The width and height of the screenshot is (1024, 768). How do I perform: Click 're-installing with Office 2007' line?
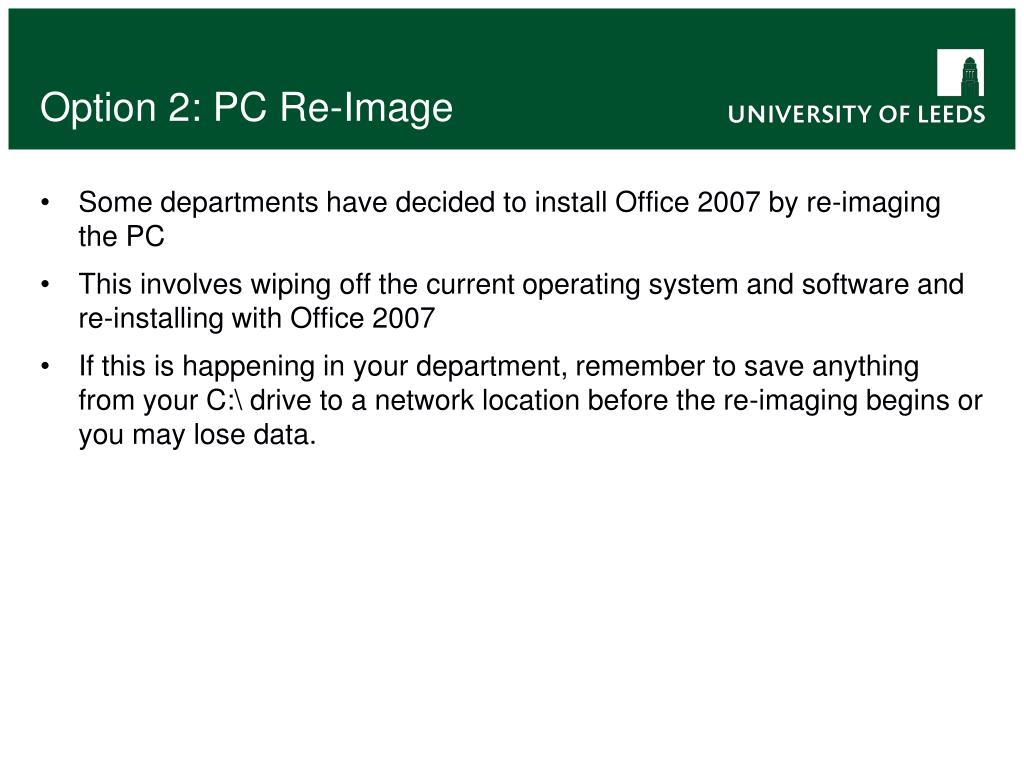(x=257, y=319)
